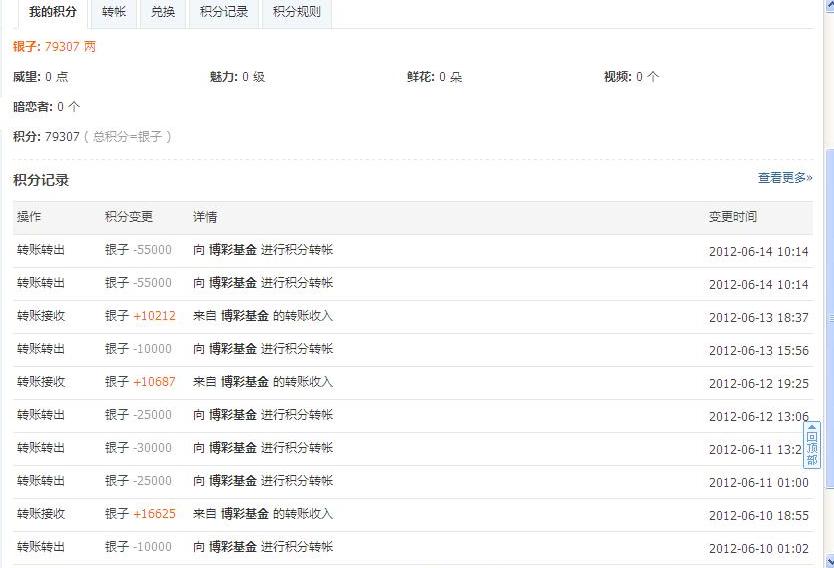Click the 银子: 79307 两 balance text
The width and height of the screenshot is (834, 568).
pos(55,47)
